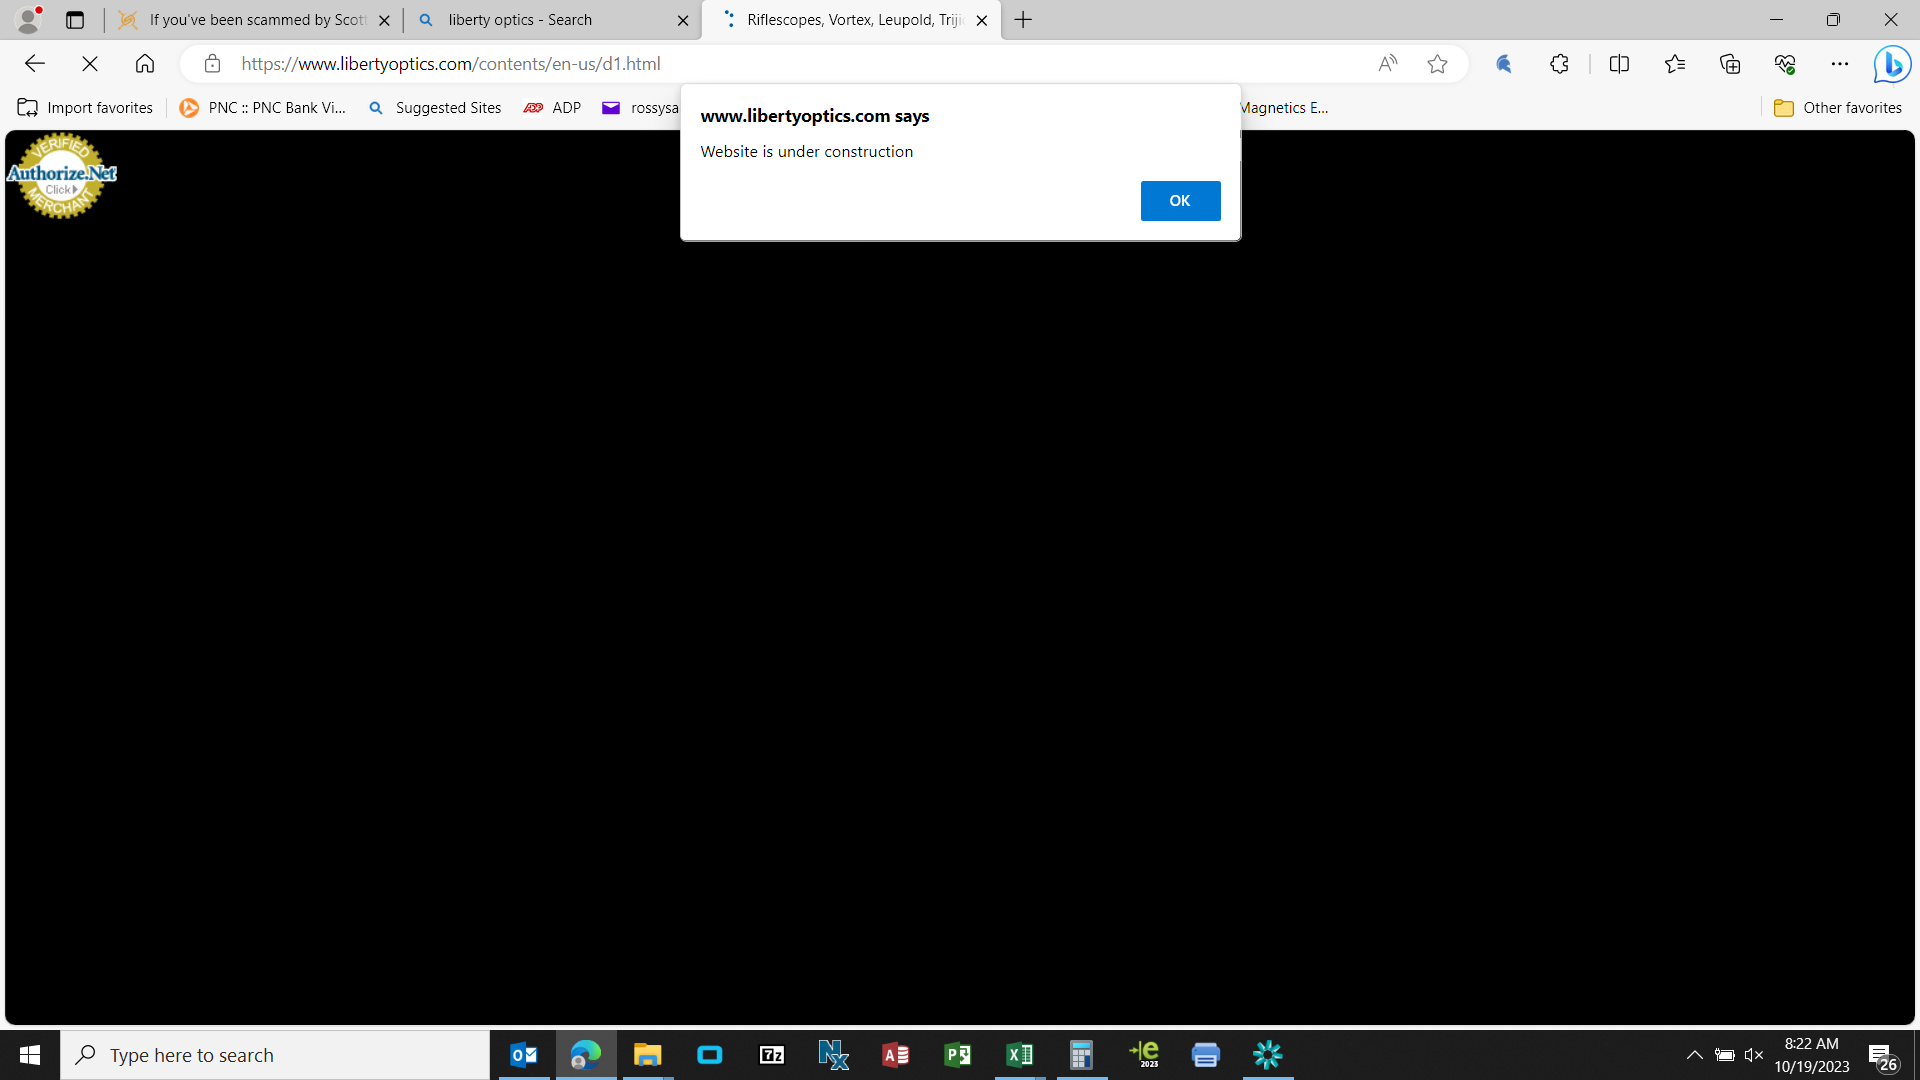Open the Favorites list icon
This screenshot has height=1080, width=1920.
[1675, 64]
